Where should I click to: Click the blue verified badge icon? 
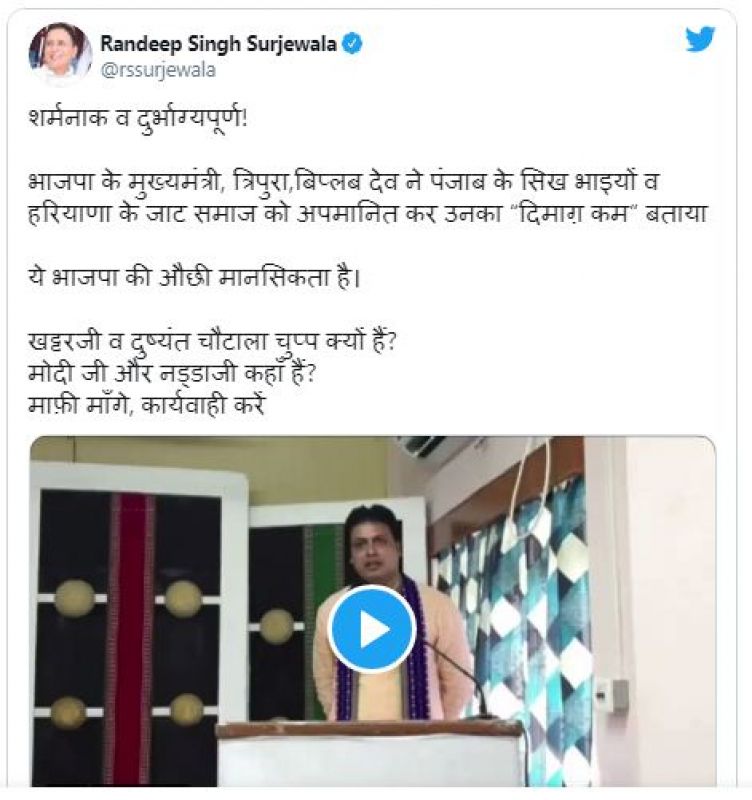(352, 44)
